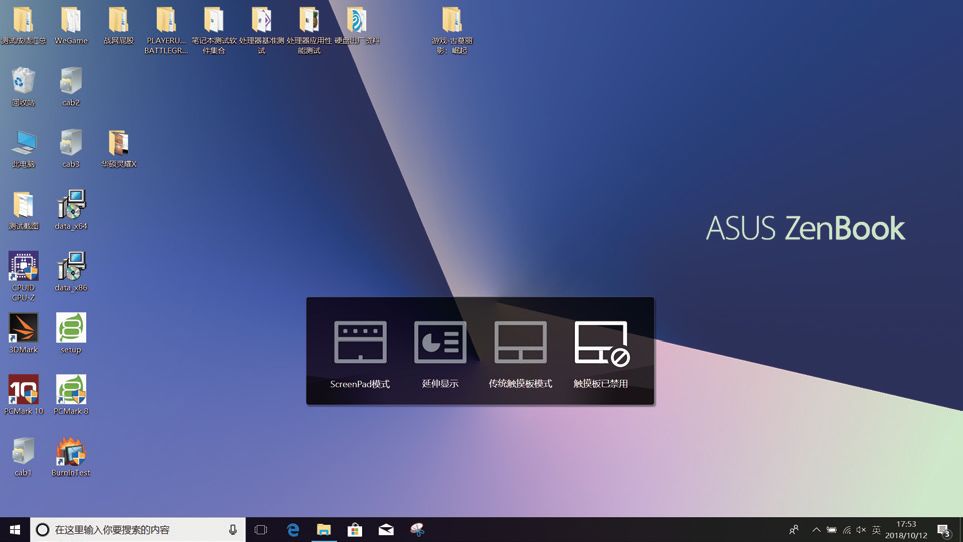Open the People icon in the system tray

pos(793,530)
